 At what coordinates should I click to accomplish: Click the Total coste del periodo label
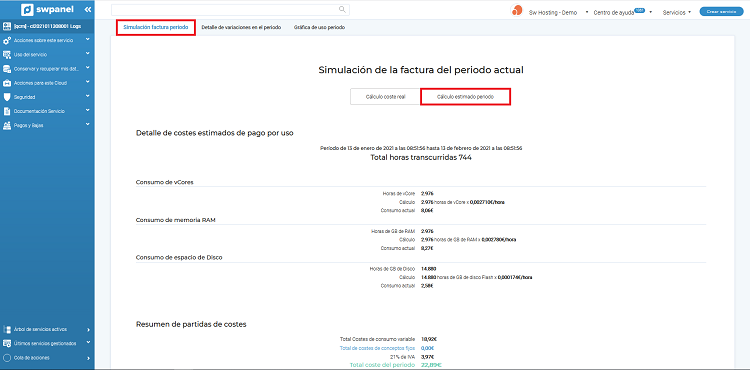(x=383, y=365)
